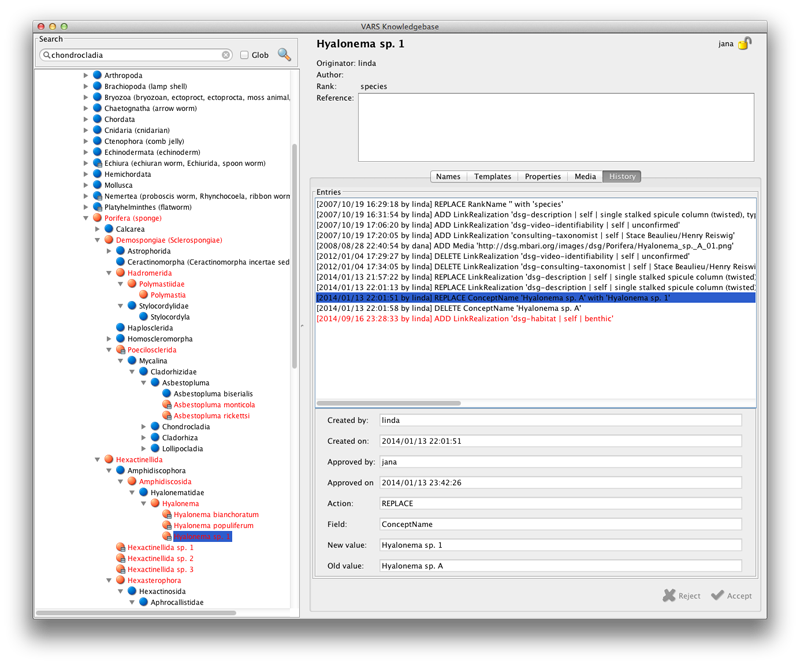Viewport: 800px width, 665px height.
Task: Select the History tab
Action: 622,176
